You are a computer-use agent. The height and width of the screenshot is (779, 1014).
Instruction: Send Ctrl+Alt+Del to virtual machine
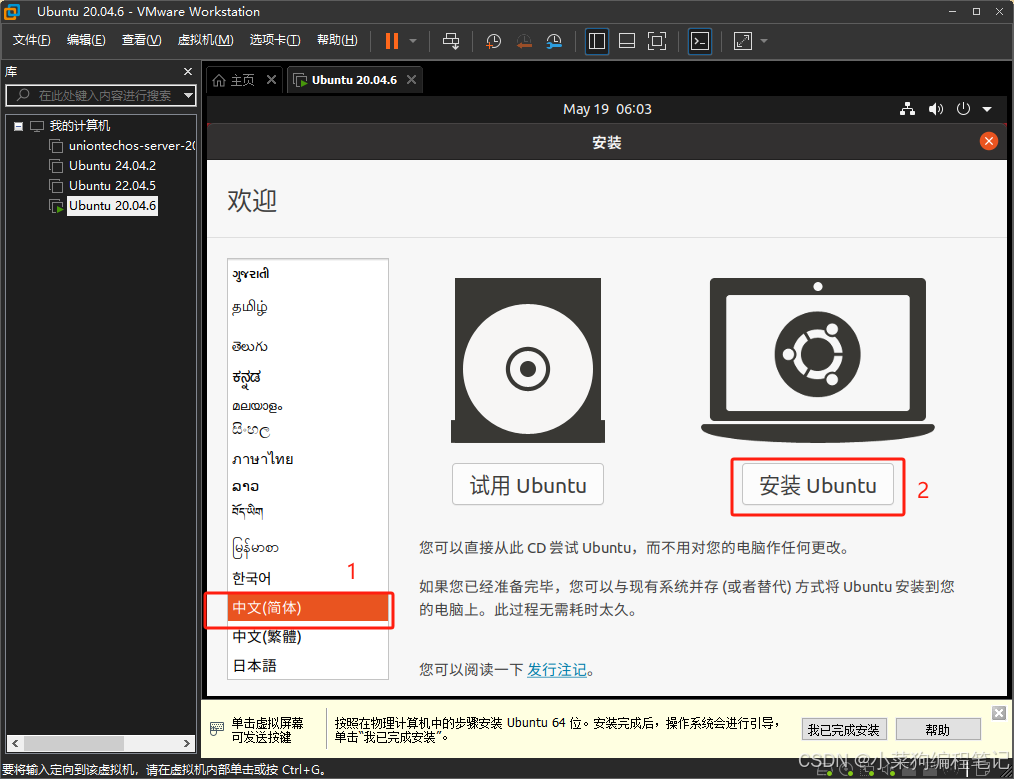pos(451,41)
